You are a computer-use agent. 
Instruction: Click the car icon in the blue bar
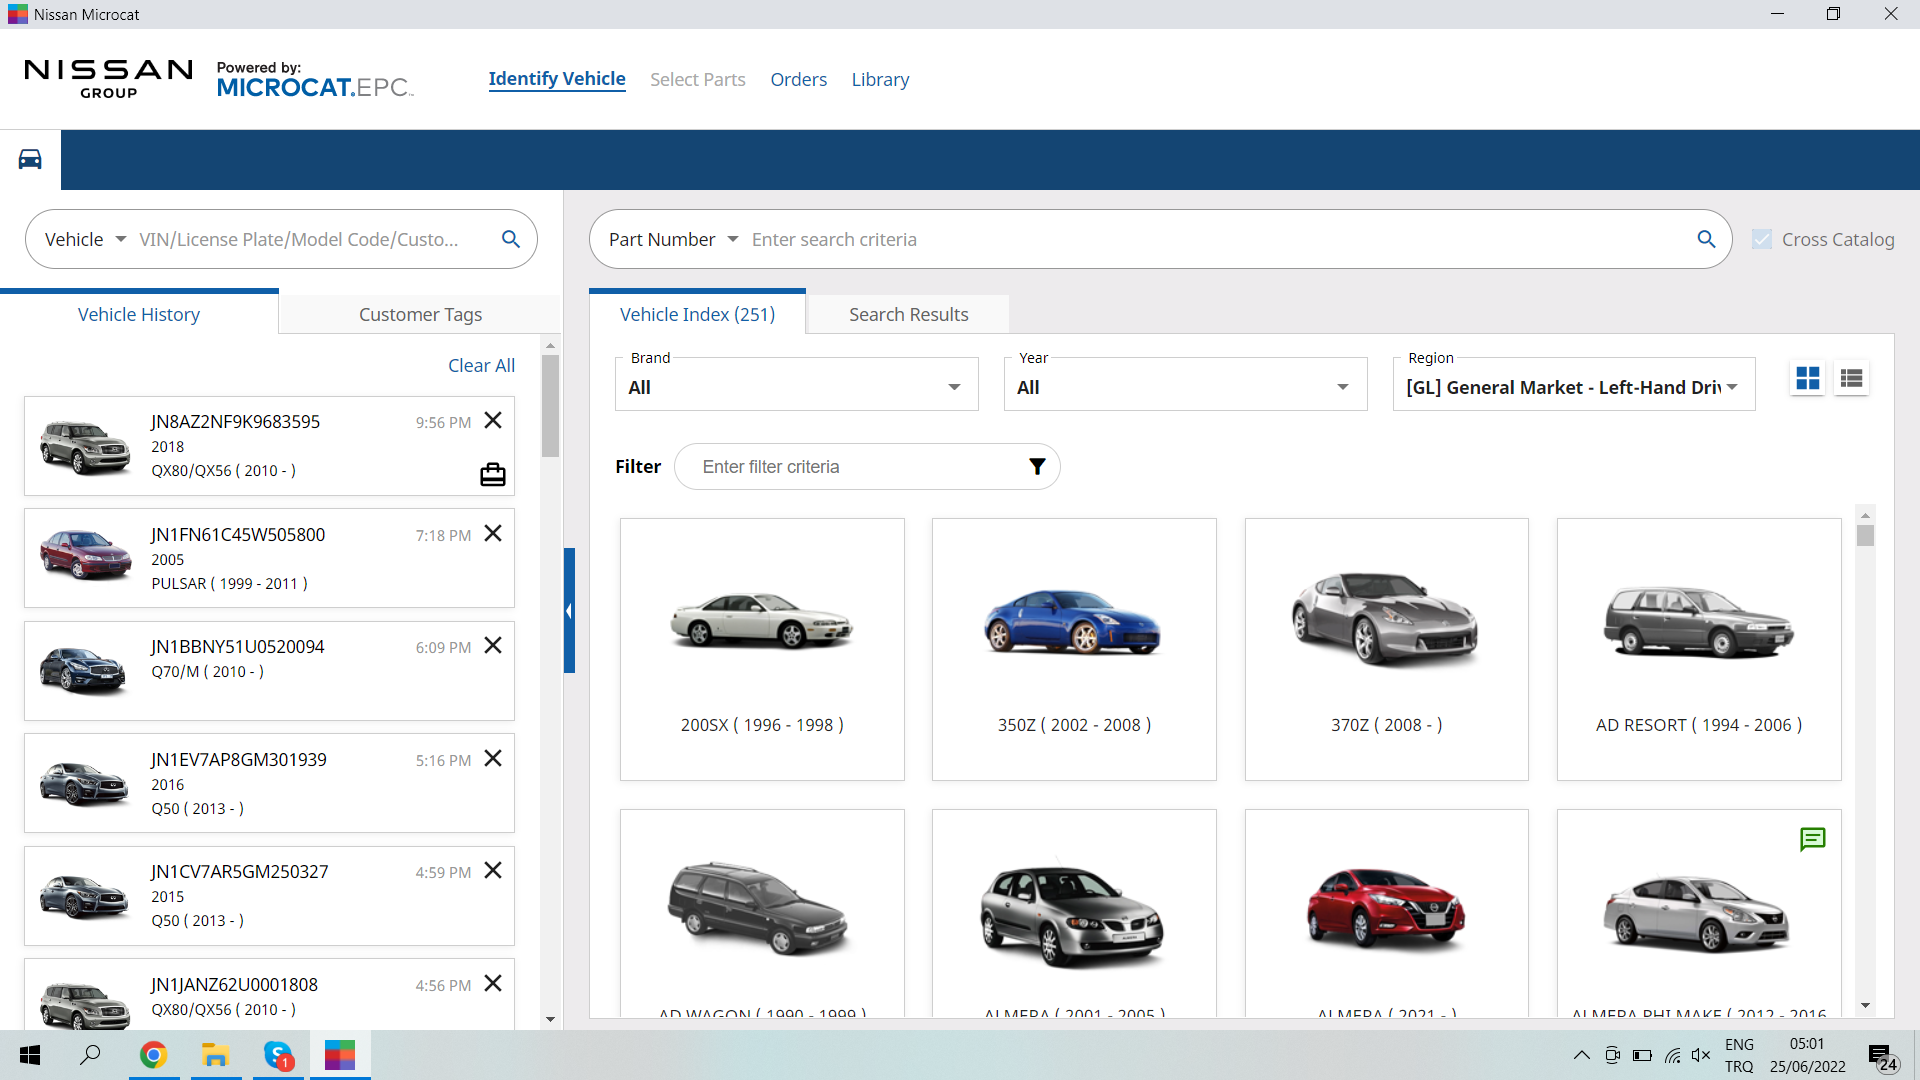pyautogui.click(x=30, y=159)
